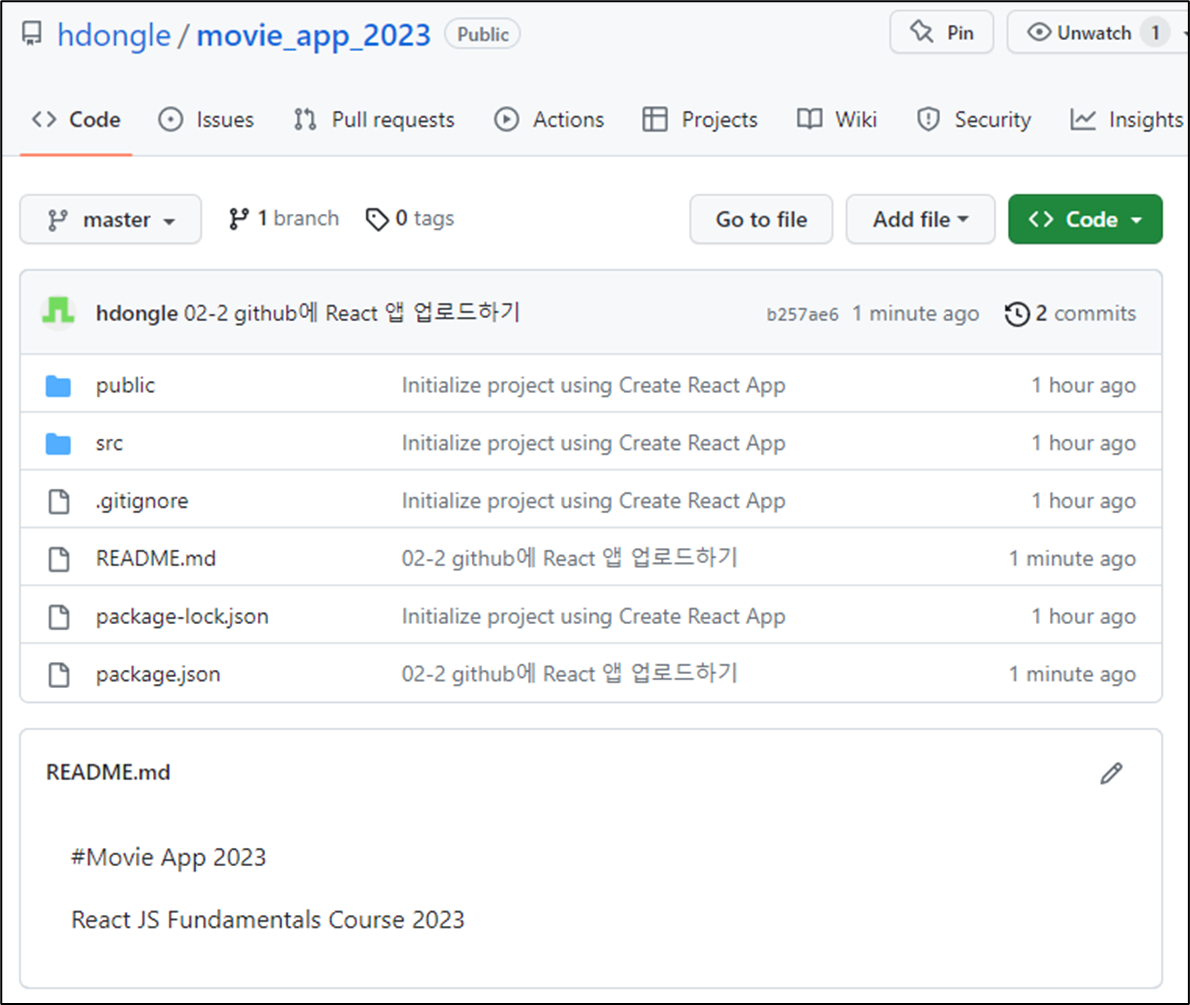Open latest commit message in header row
The width and height of the screenshot is (1190, 1005).
[352, 313]
